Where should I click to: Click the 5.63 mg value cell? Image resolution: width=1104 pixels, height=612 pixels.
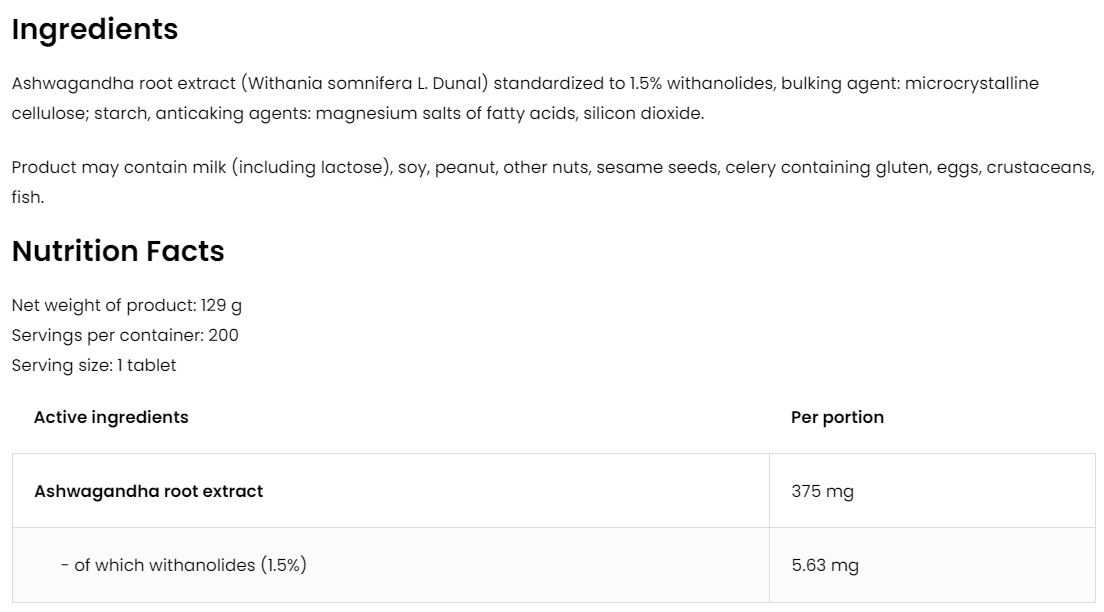click(x=825, y=565)
